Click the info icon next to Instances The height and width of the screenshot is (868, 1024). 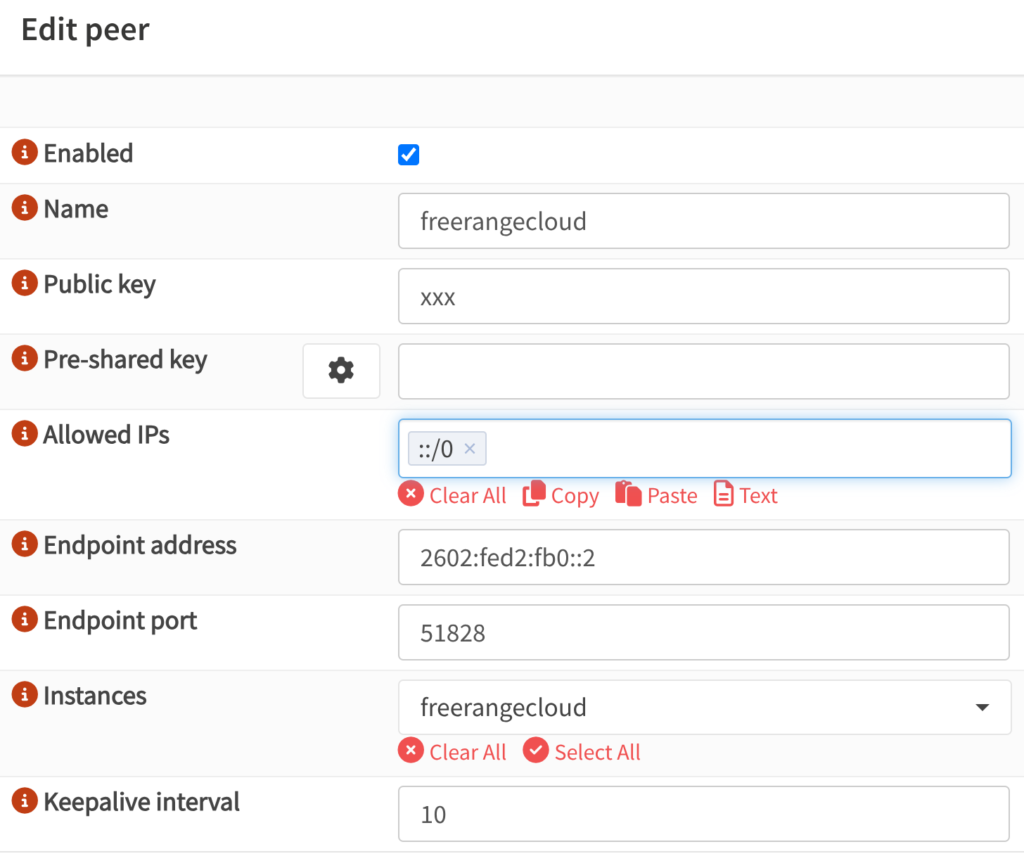(x=24, y=695)
